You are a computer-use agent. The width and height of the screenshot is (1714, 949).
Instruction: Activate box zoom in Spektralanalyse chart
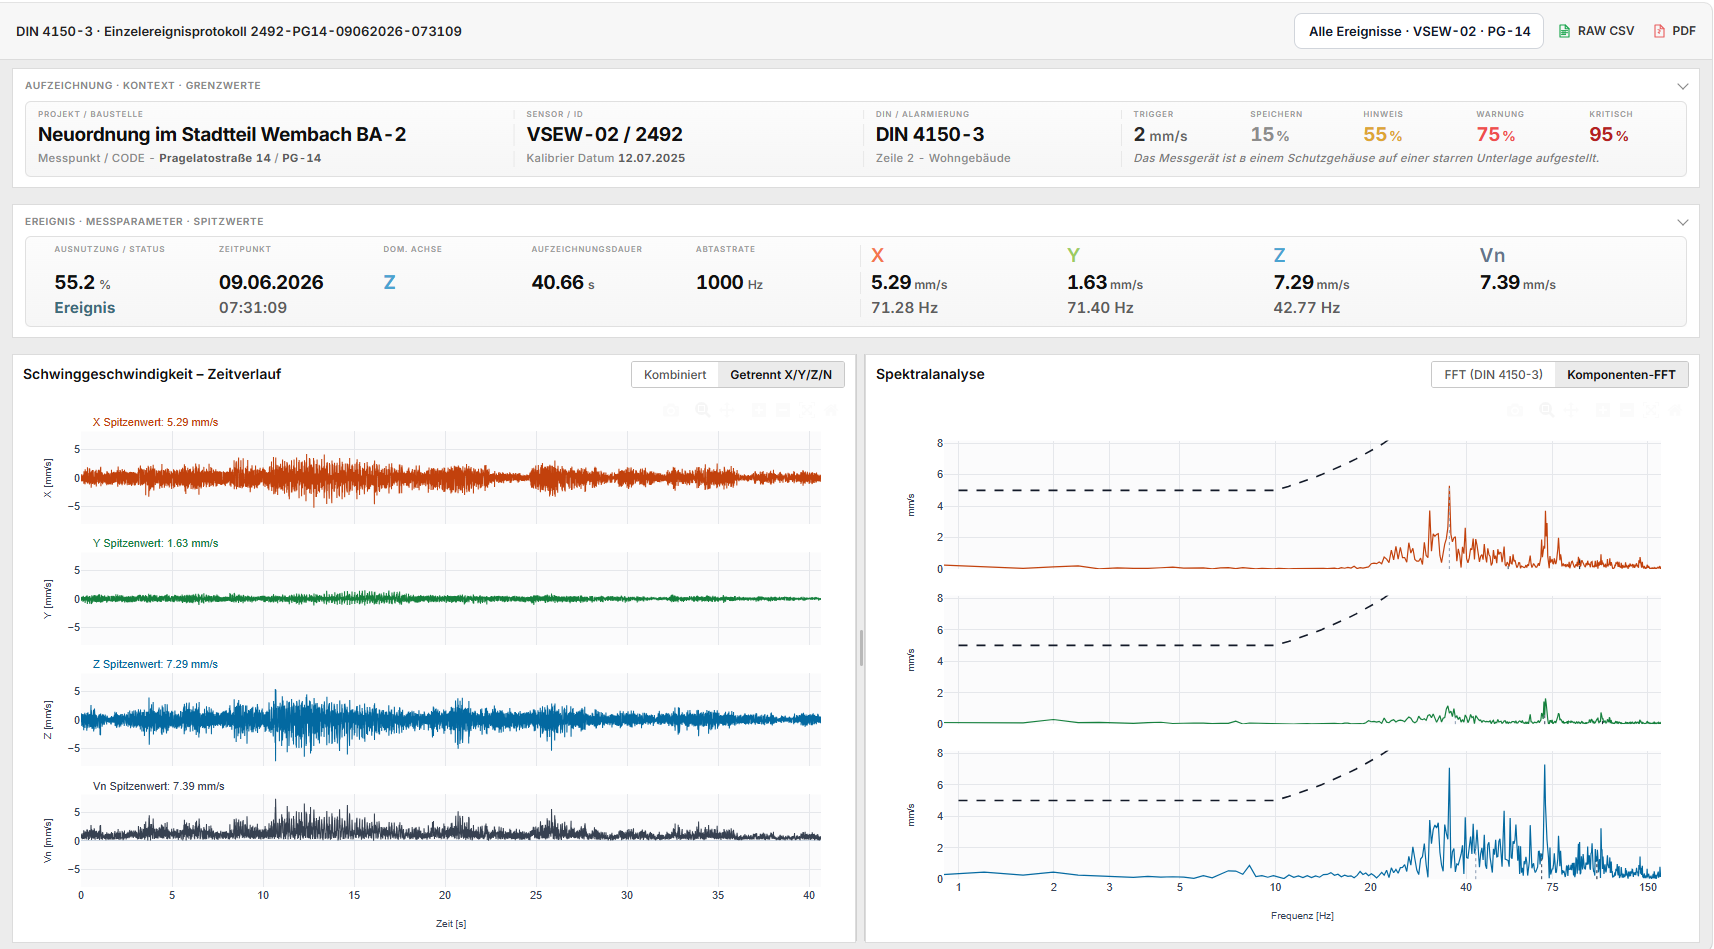click(x=1547, y=410)
